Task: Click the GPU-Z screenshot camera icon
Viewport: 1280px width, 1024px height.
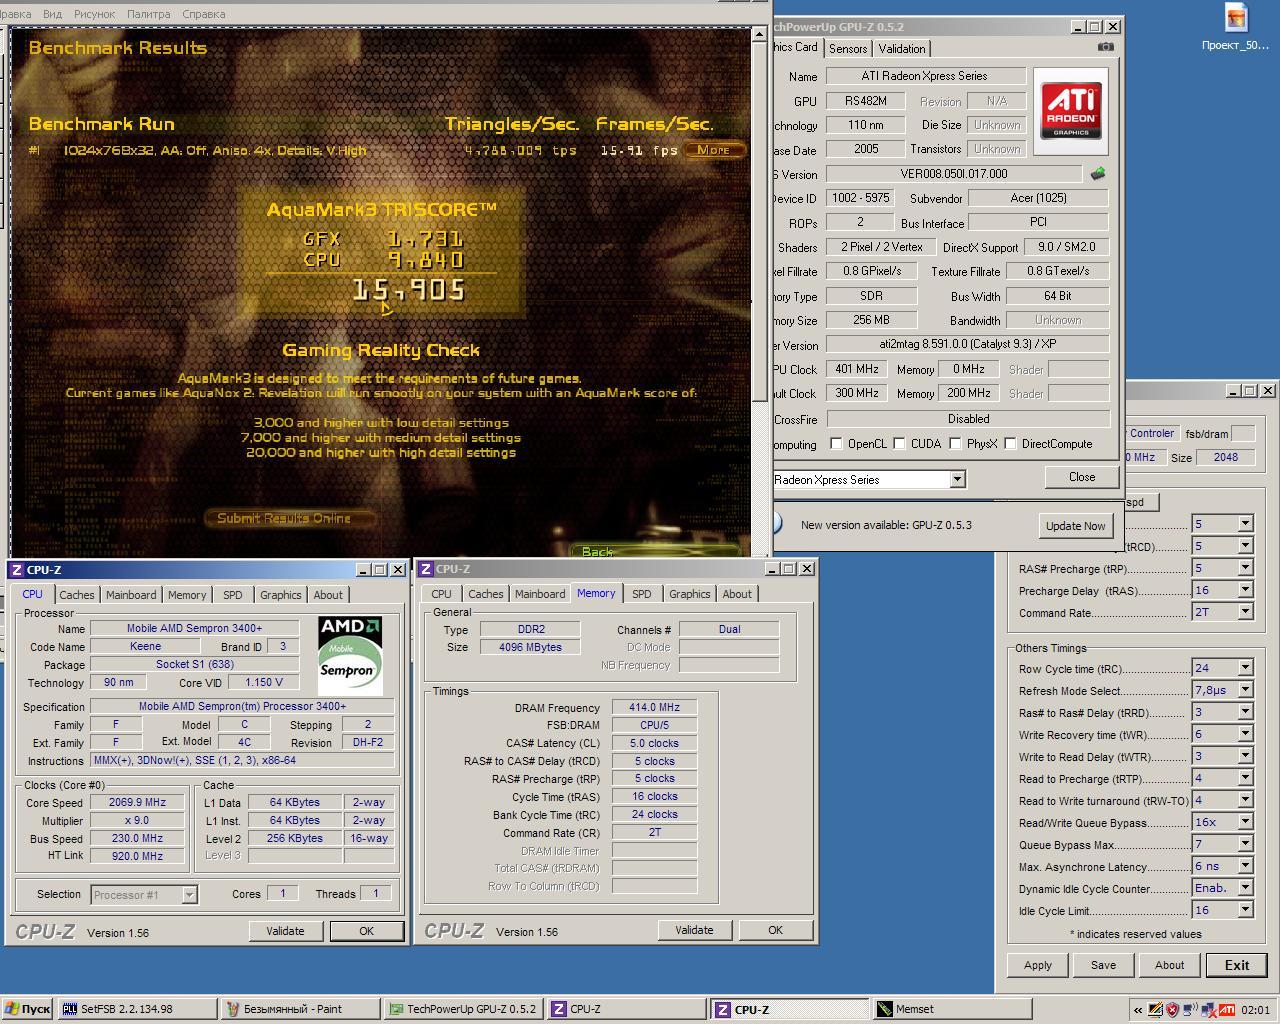Action: [1105, 47]
